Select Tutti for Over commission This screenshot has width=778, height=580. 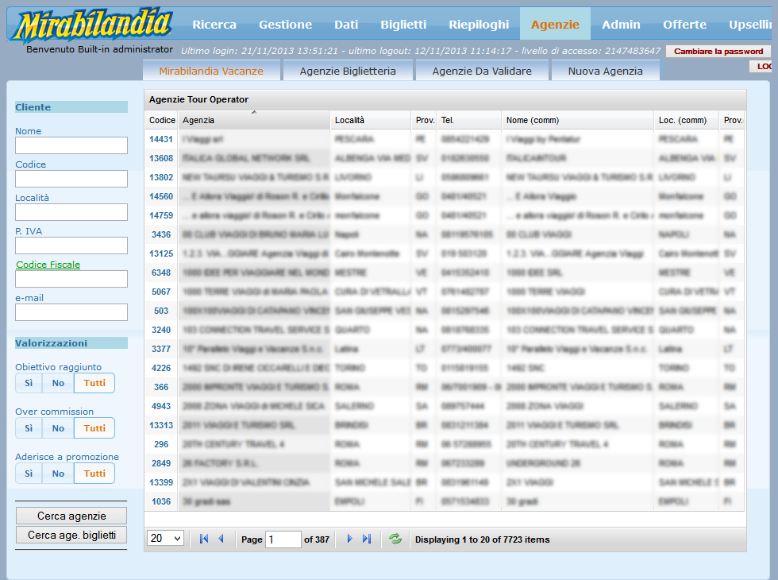point(94,428)
